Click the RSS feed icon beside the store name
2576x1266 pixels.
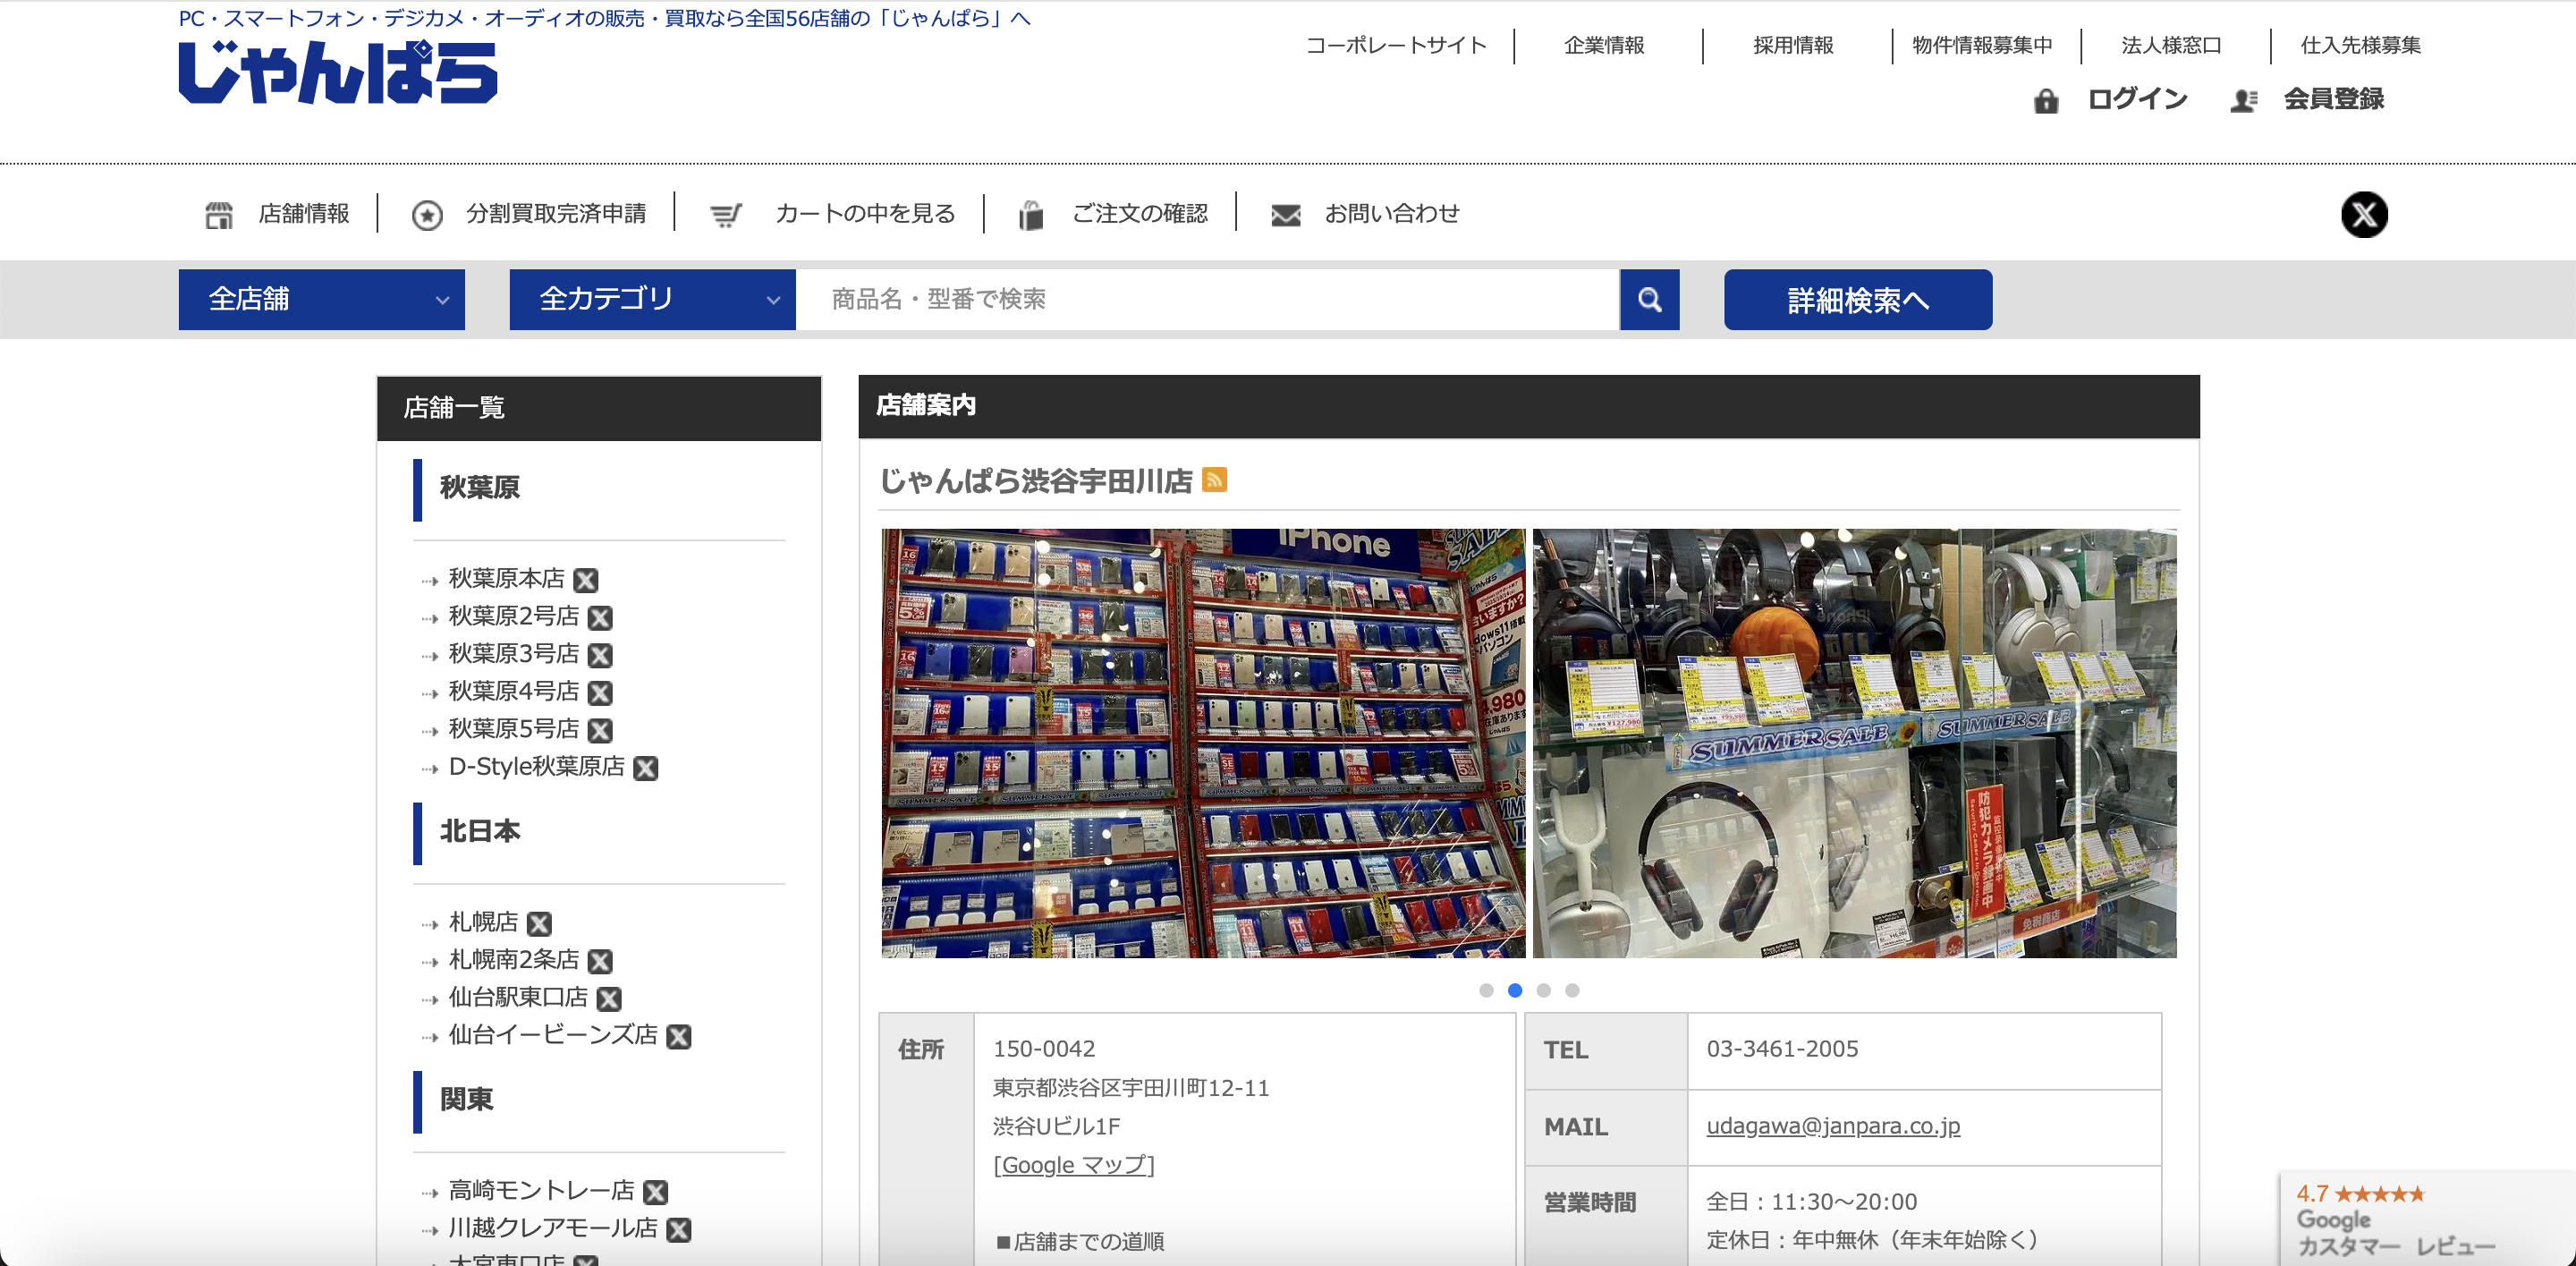[1214, 480]
